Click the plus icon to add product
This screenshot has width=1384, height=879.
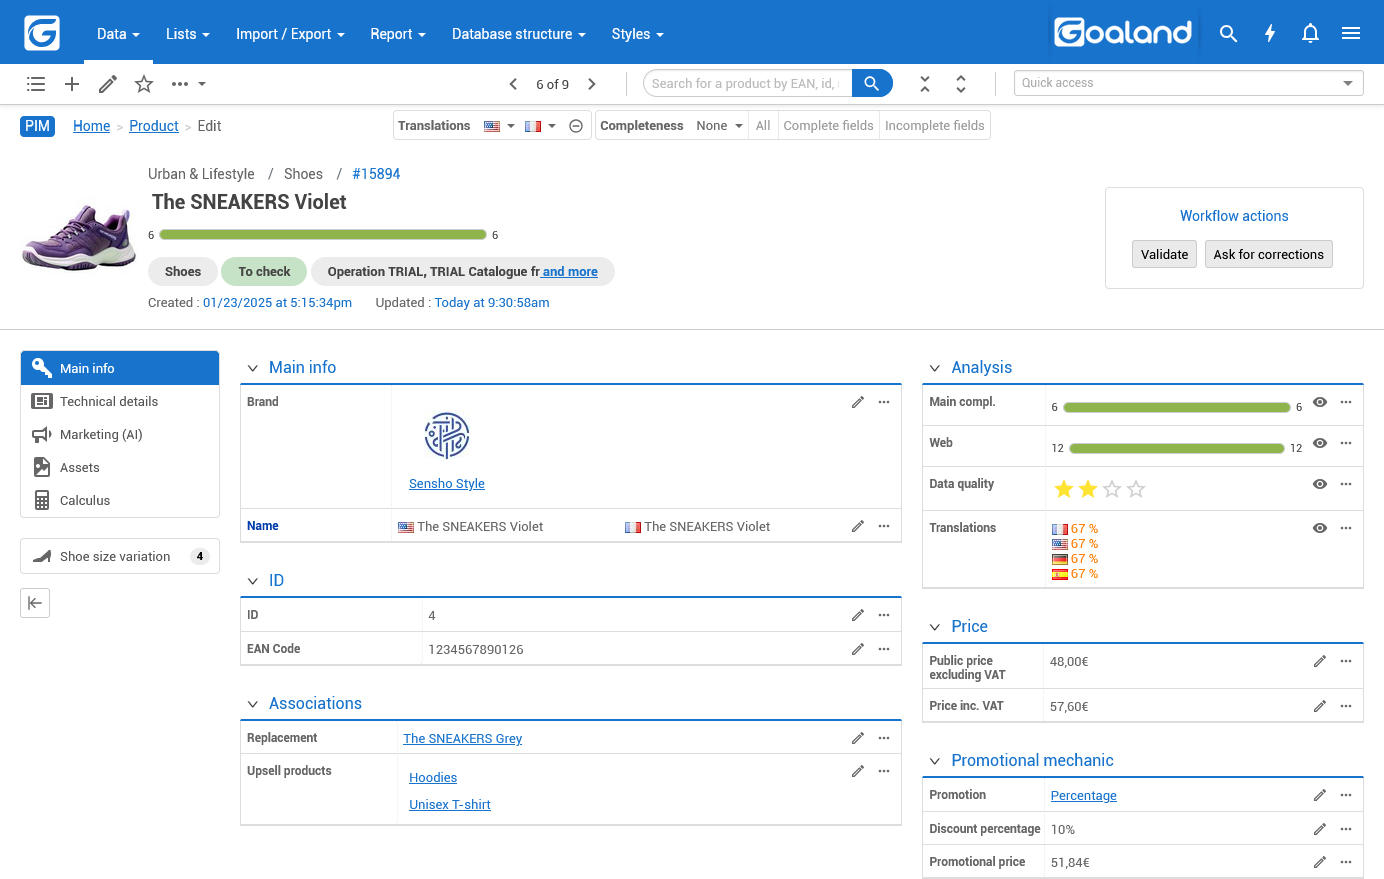(72, 84)
